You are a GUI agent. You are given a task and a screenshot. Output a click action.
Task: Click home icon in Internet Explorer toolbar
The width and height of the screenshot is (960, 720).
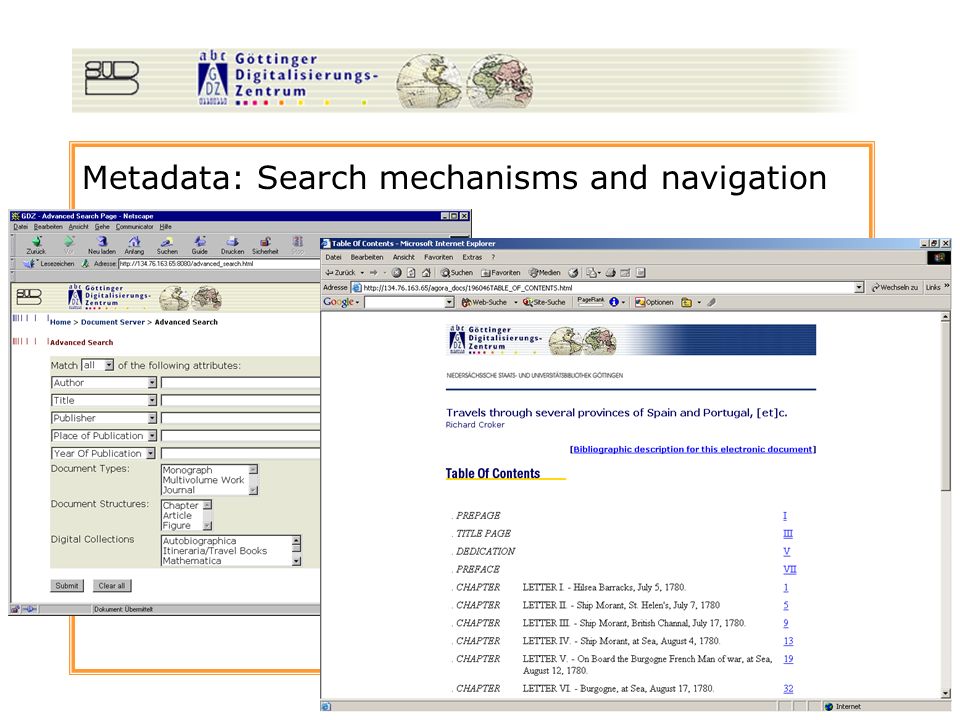tap(426, 272)
